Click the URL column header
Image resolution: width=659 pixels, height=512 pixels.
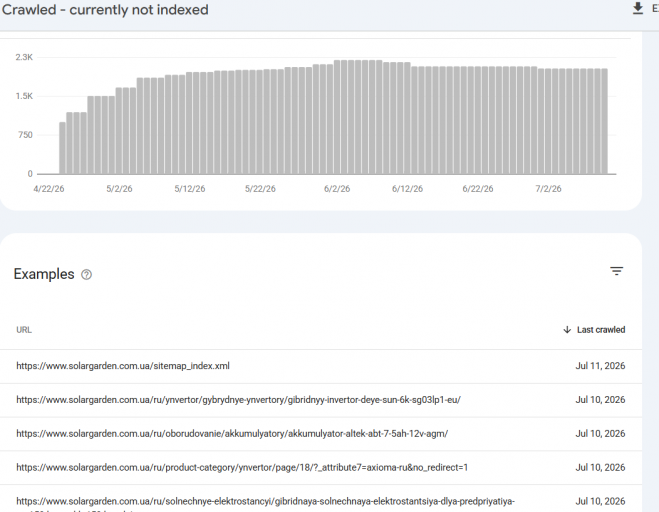[x=24, y=330]
